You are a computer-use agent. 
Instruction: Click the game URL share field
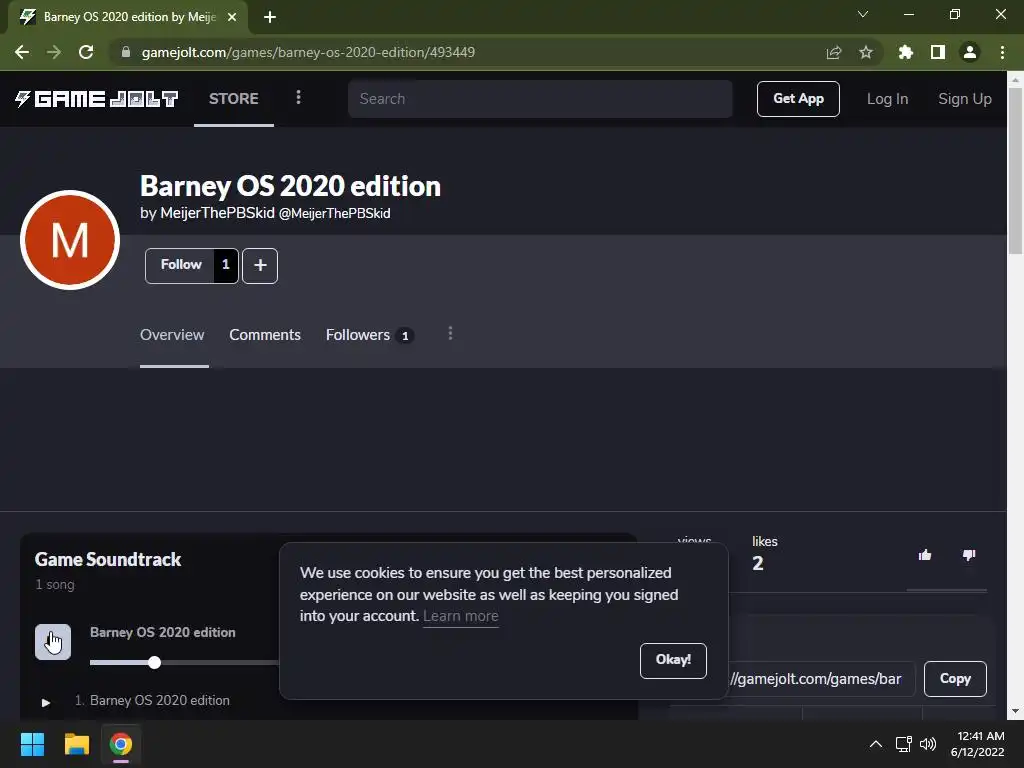tap(821, 679)
